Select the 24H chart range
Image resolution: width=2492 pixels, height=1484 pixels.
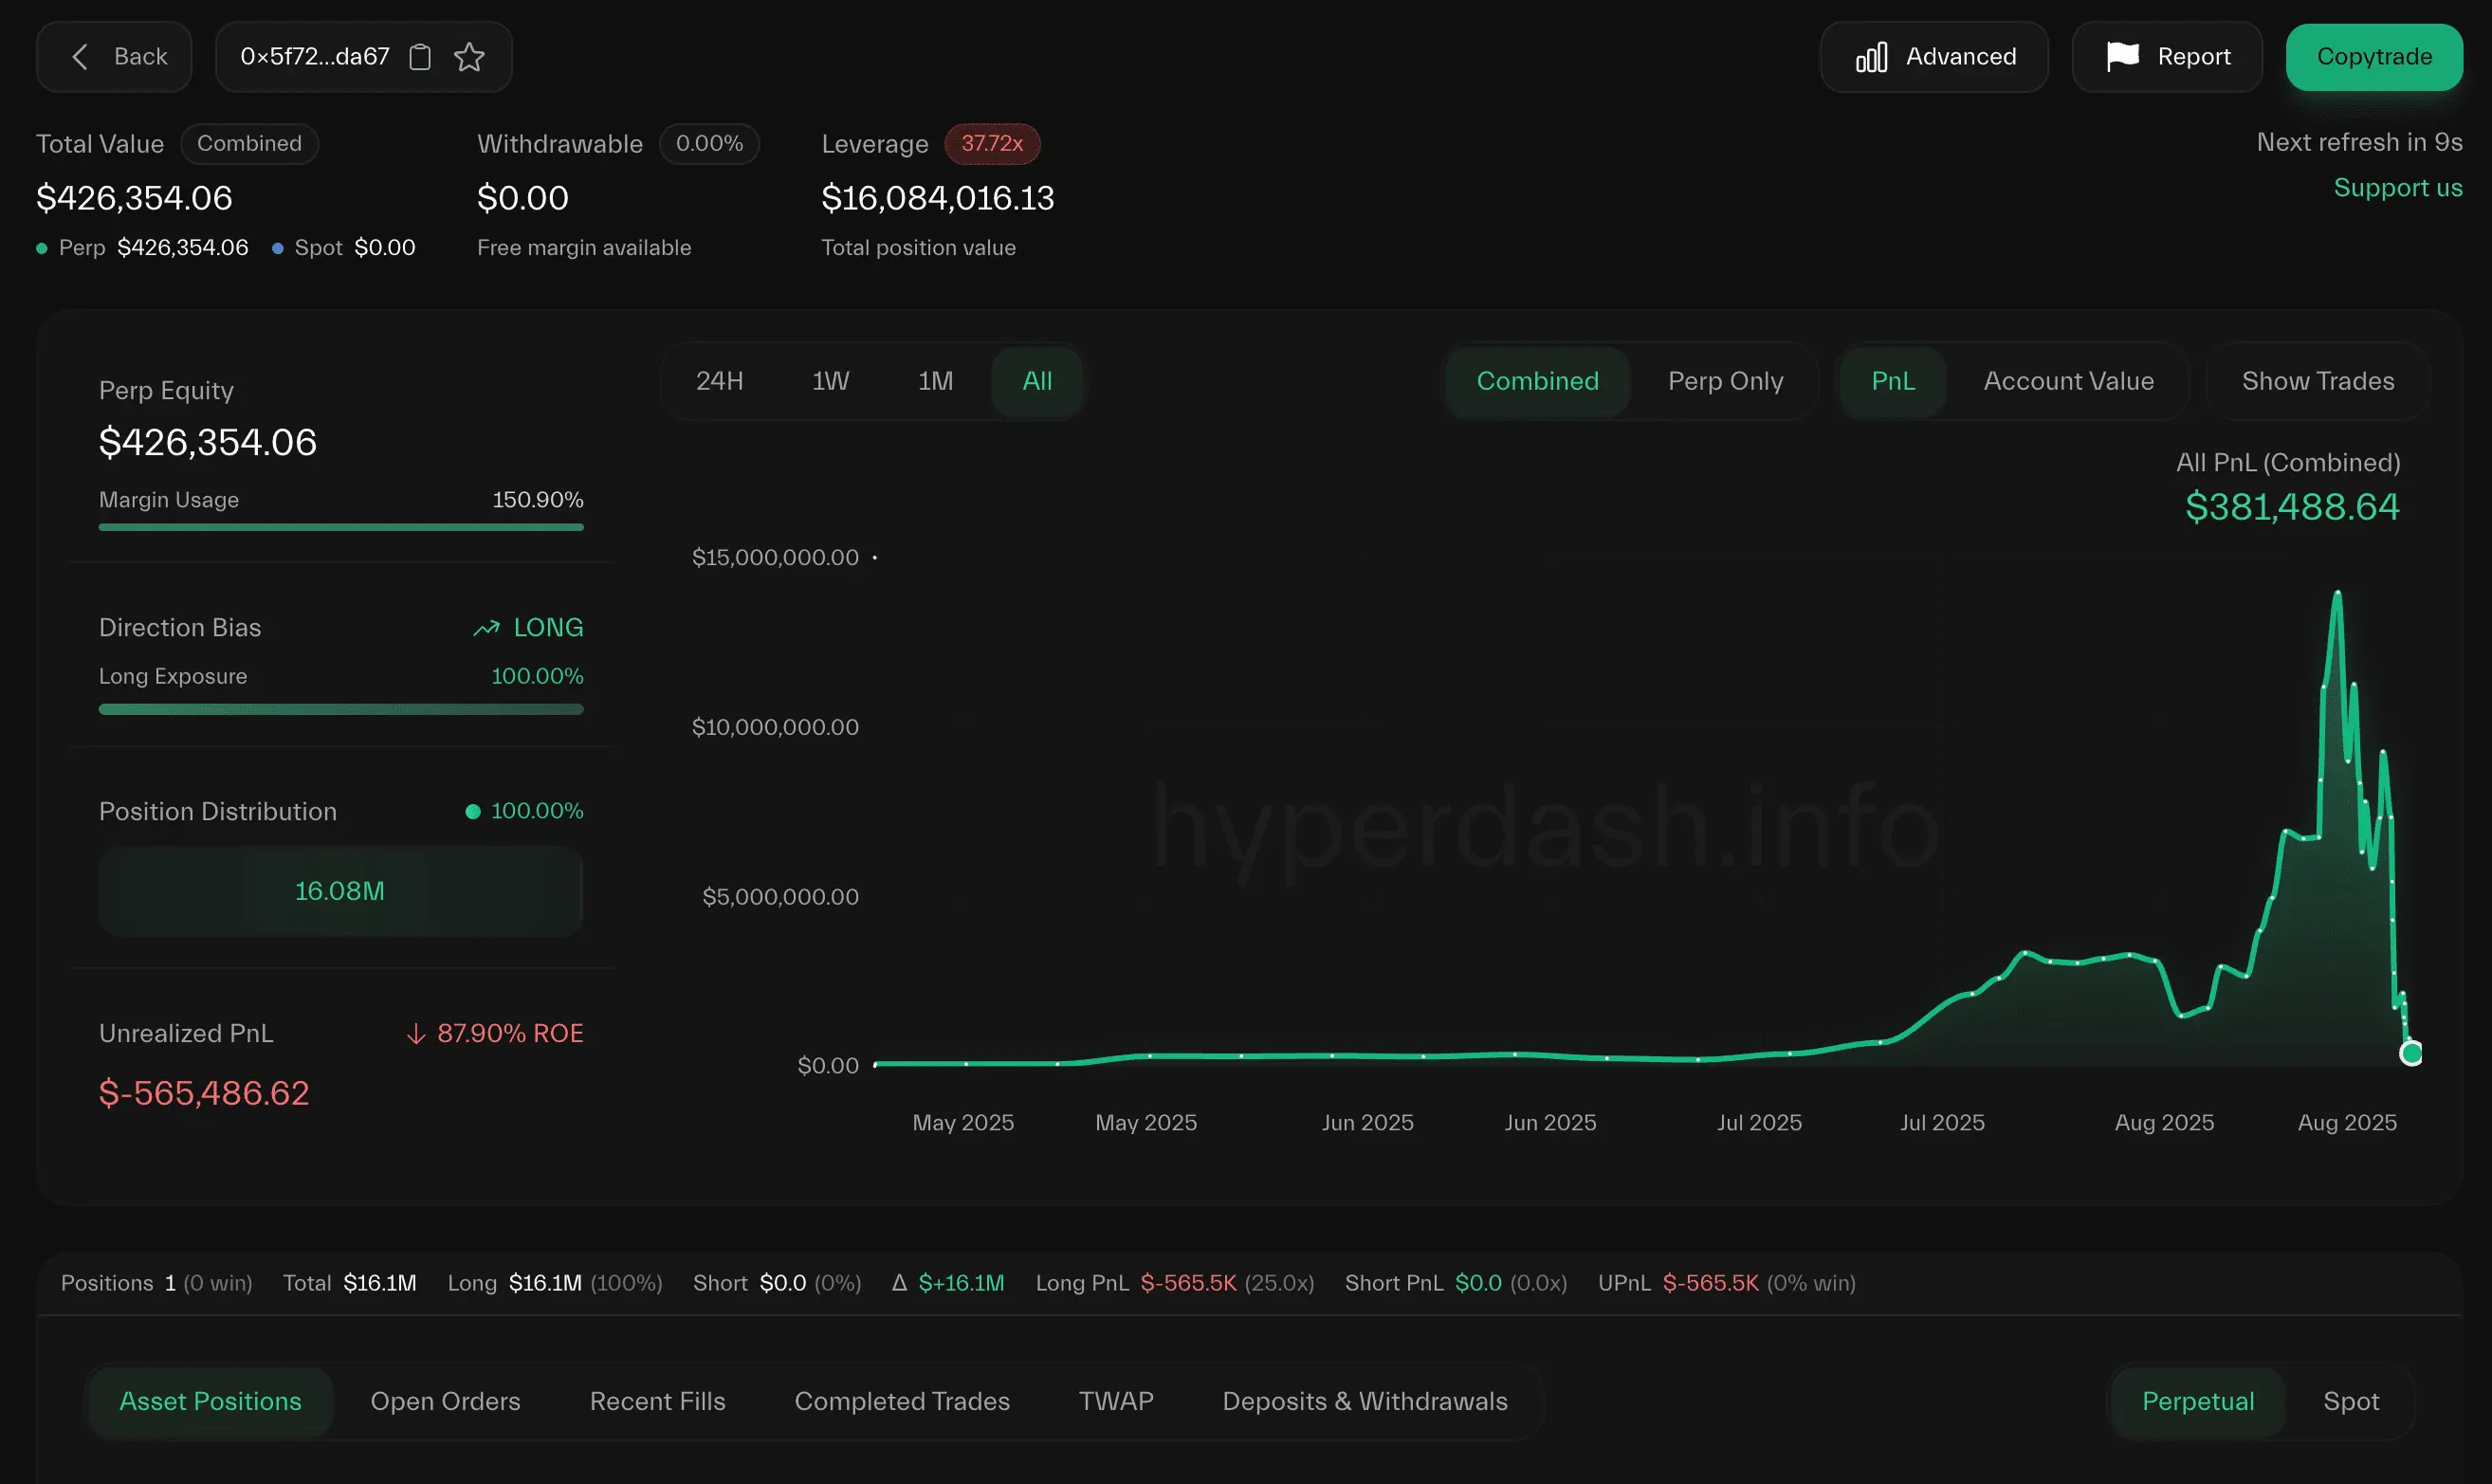[x=719, y=381]
